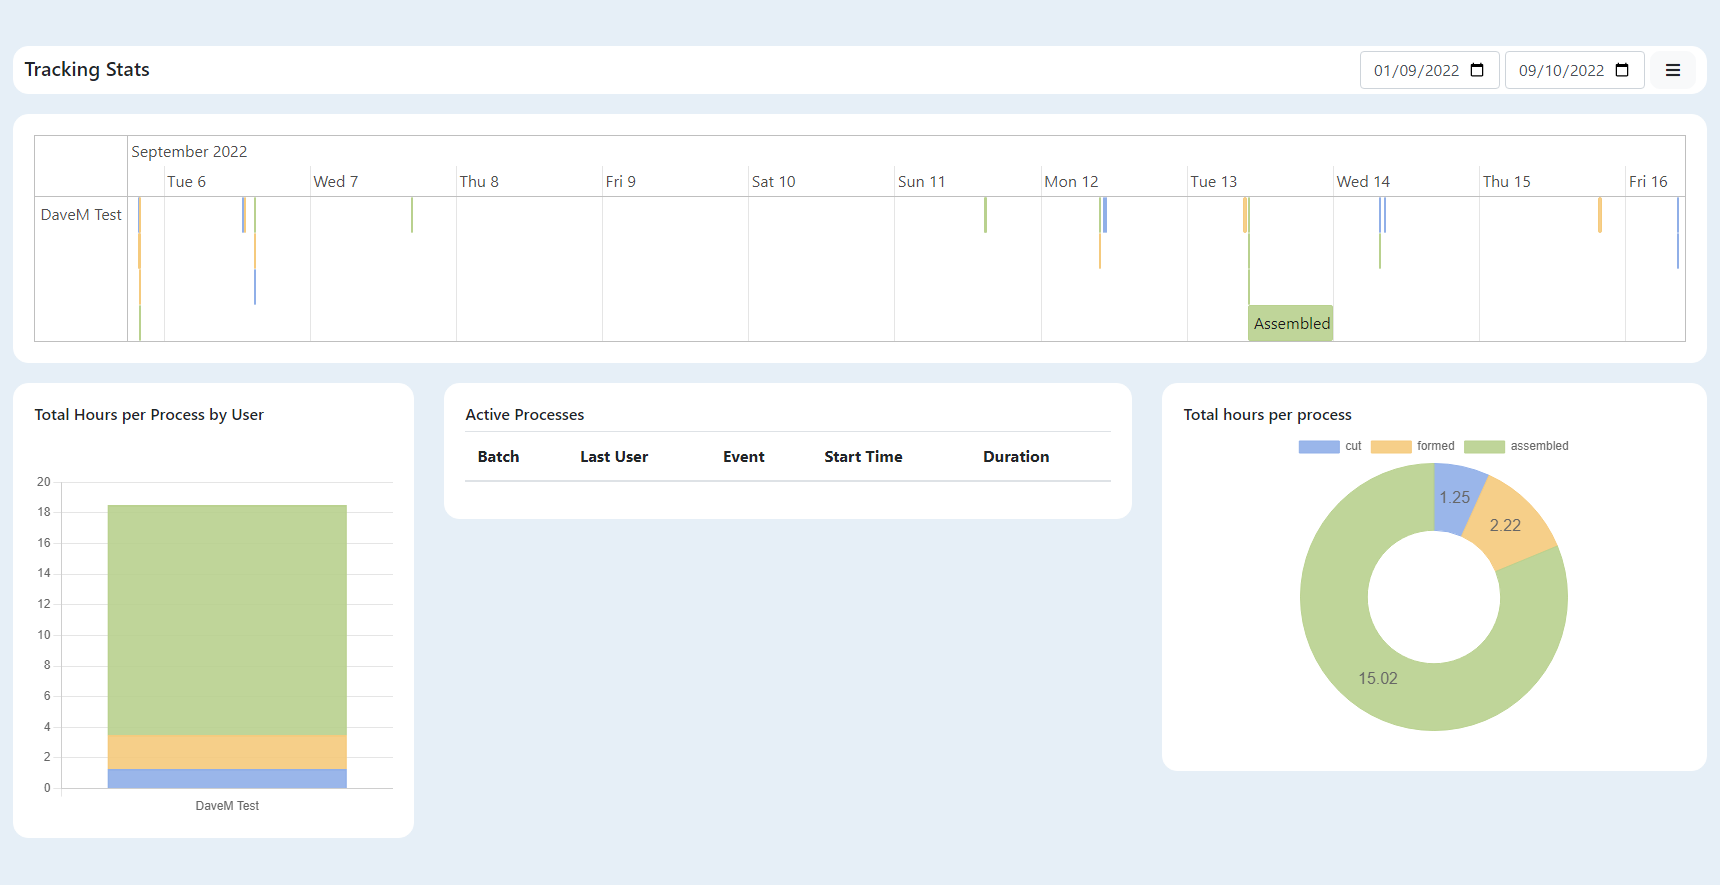This screenshot has height=885, width=1720.
Task: Click the Assembled timeline event block
Action: pos(1290,323)
